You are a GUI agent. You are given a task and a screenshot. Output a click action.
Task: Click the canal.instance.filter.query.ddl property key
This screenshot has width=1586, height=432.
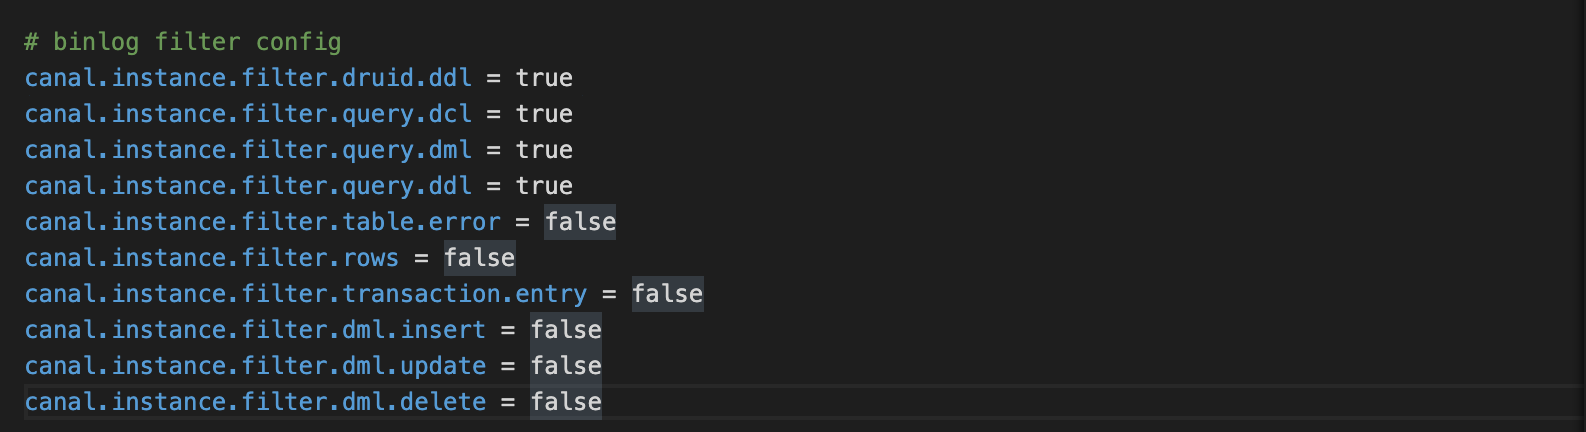248,186
